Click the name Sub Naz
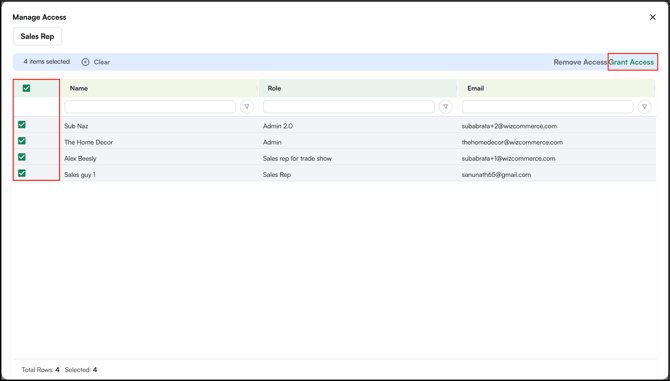Image resolution: width=670 pixels, height=381 pixels. click(x=76, y=126)
